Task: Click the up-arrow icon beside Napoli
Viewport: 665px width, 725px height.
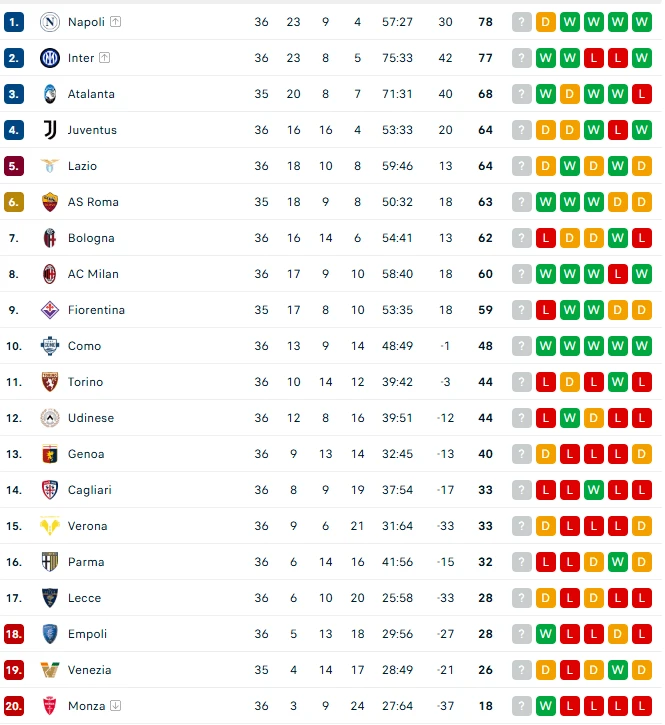Action: (116, 22)
